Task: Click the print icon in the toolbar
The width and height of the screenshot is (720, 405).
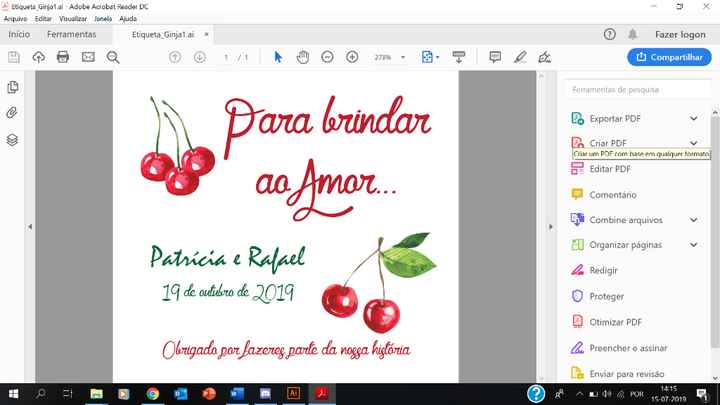Action: 63,57
